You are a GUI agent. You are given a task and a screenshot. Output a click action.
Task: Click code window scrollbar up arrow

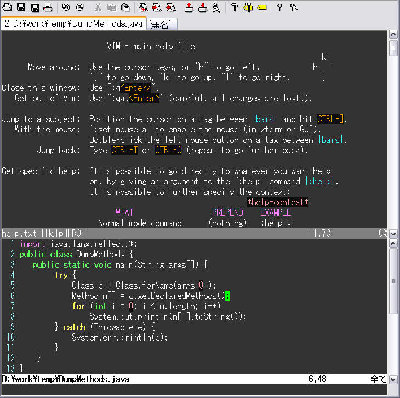click(x=393, y=243)
